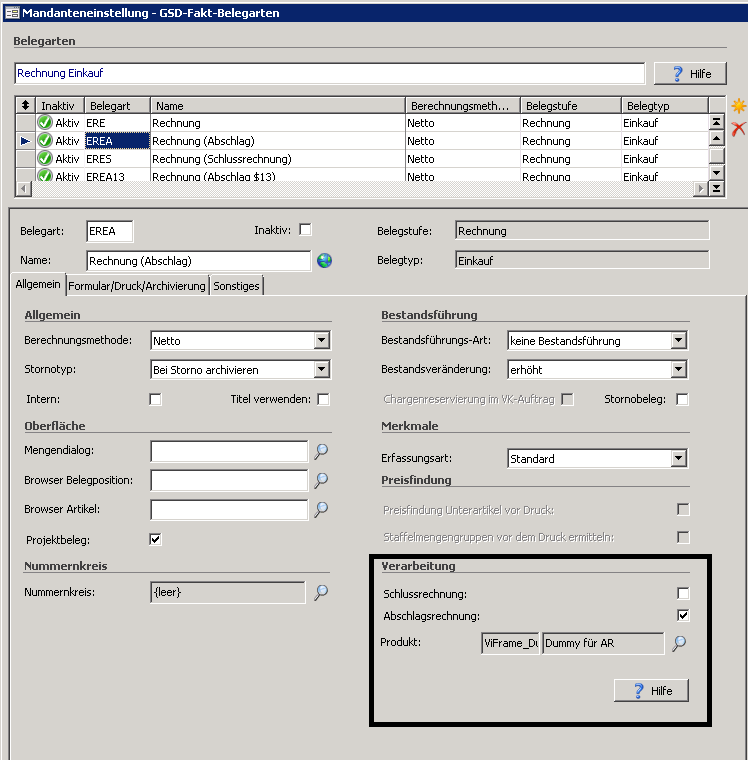Enable the Titel verwenden checkbox
Viewport: 748px width, 760px height.
pyautogui.click(x=323, y=399)
